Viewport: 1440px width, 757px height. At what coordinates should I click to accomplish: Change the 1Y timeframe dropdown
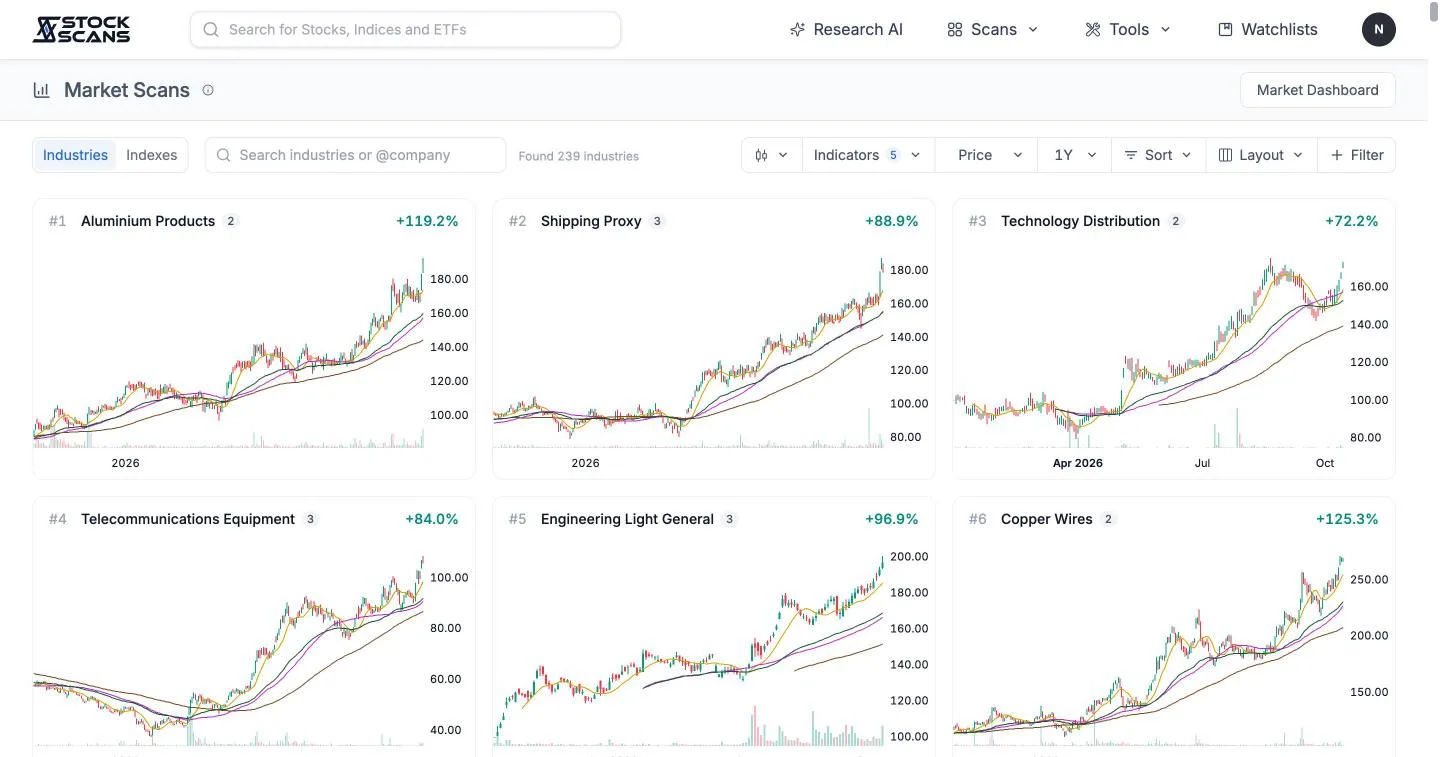pos(1074,155)
